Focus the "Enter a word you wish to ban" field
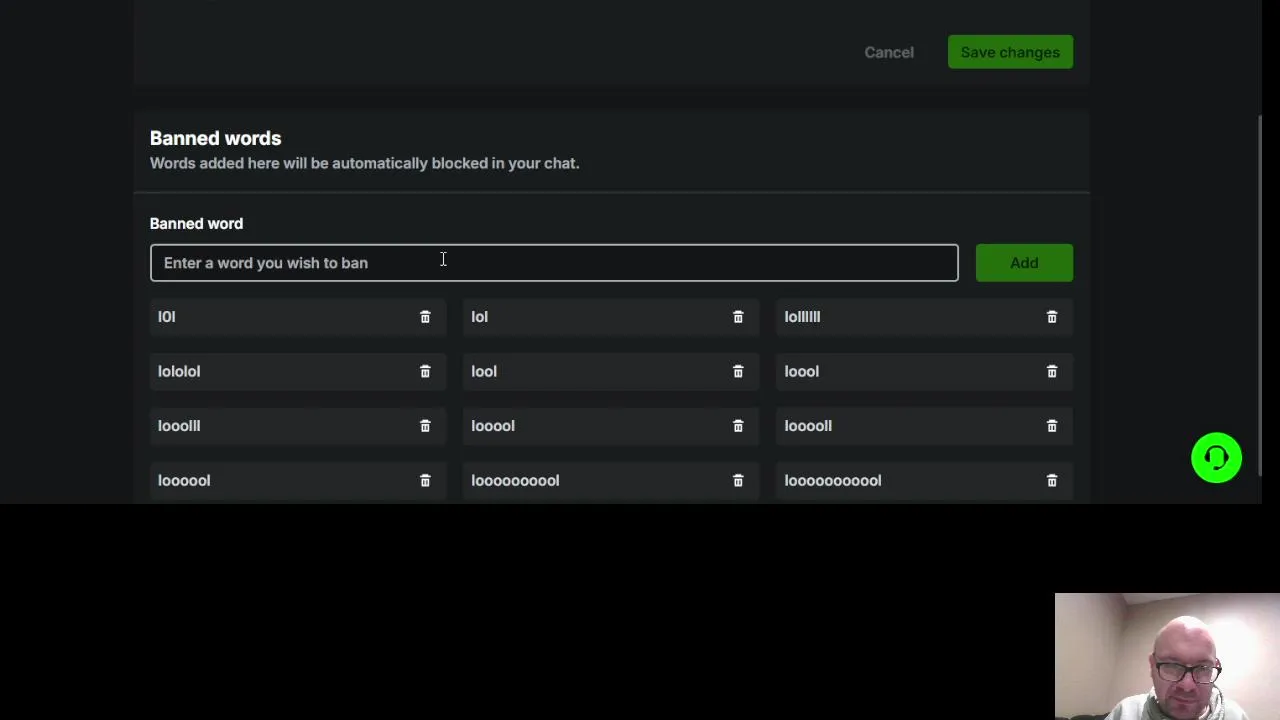 click(x=554, y=263)
